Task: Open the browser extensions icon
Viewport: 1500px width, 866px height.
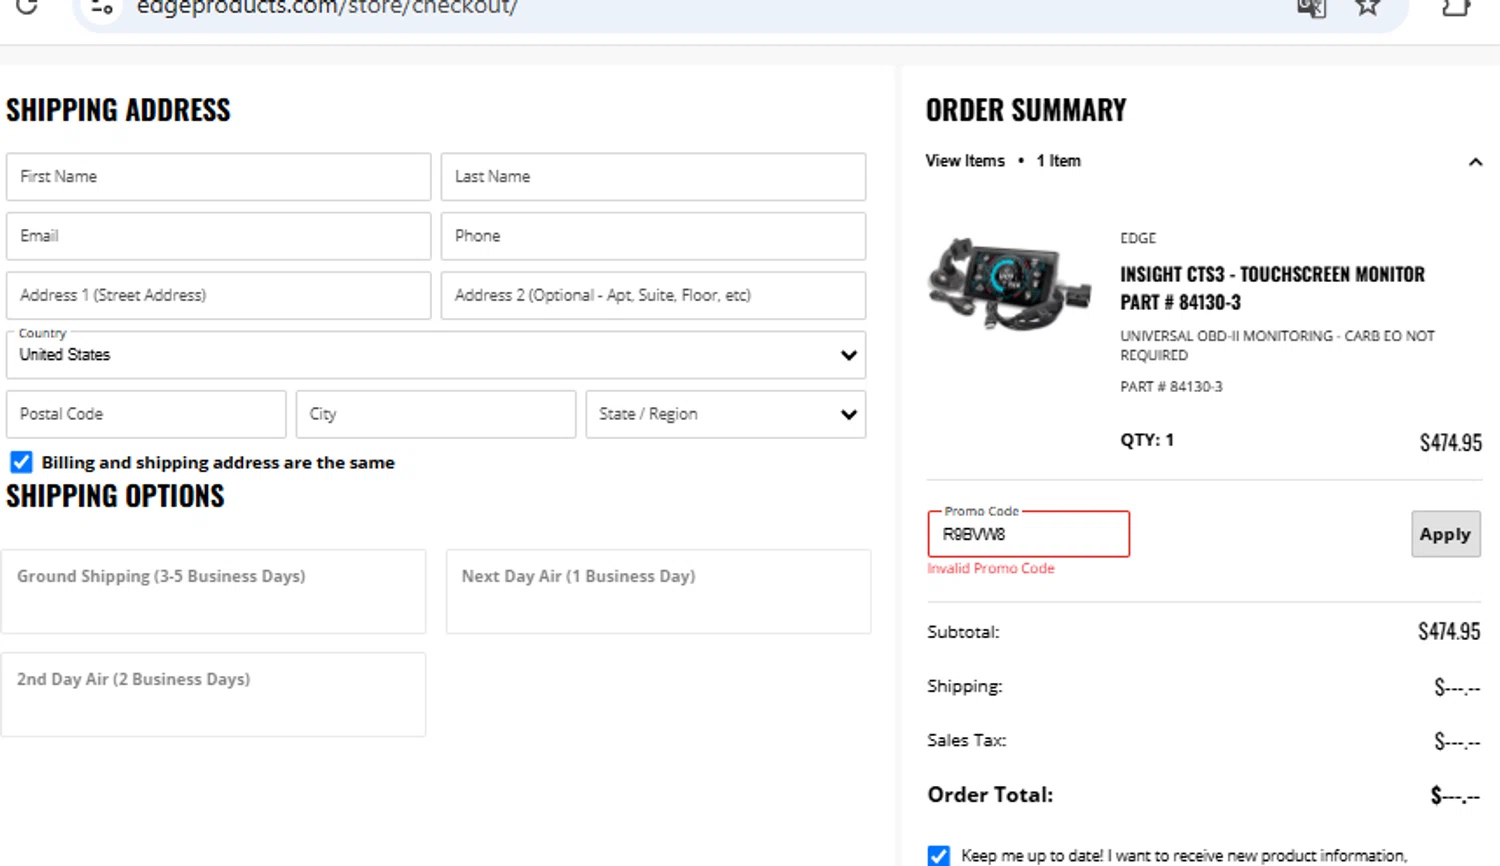Action: coord(1456,7)
